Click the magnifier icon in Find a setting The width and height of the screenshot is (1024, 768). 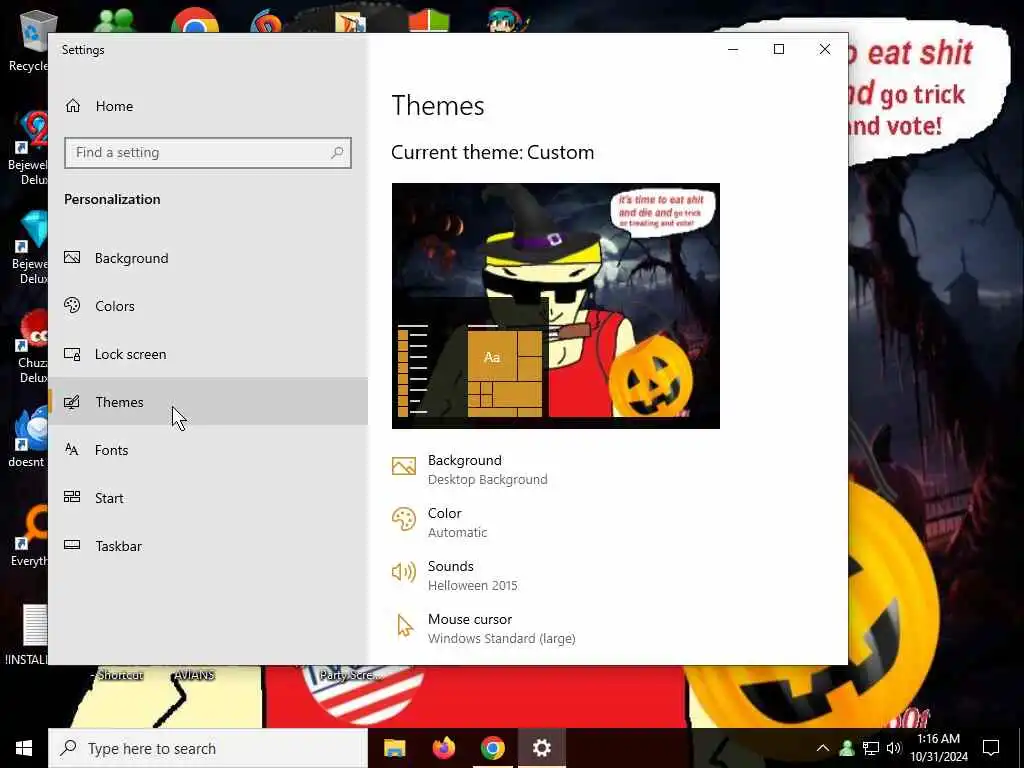tap(337, 153)
